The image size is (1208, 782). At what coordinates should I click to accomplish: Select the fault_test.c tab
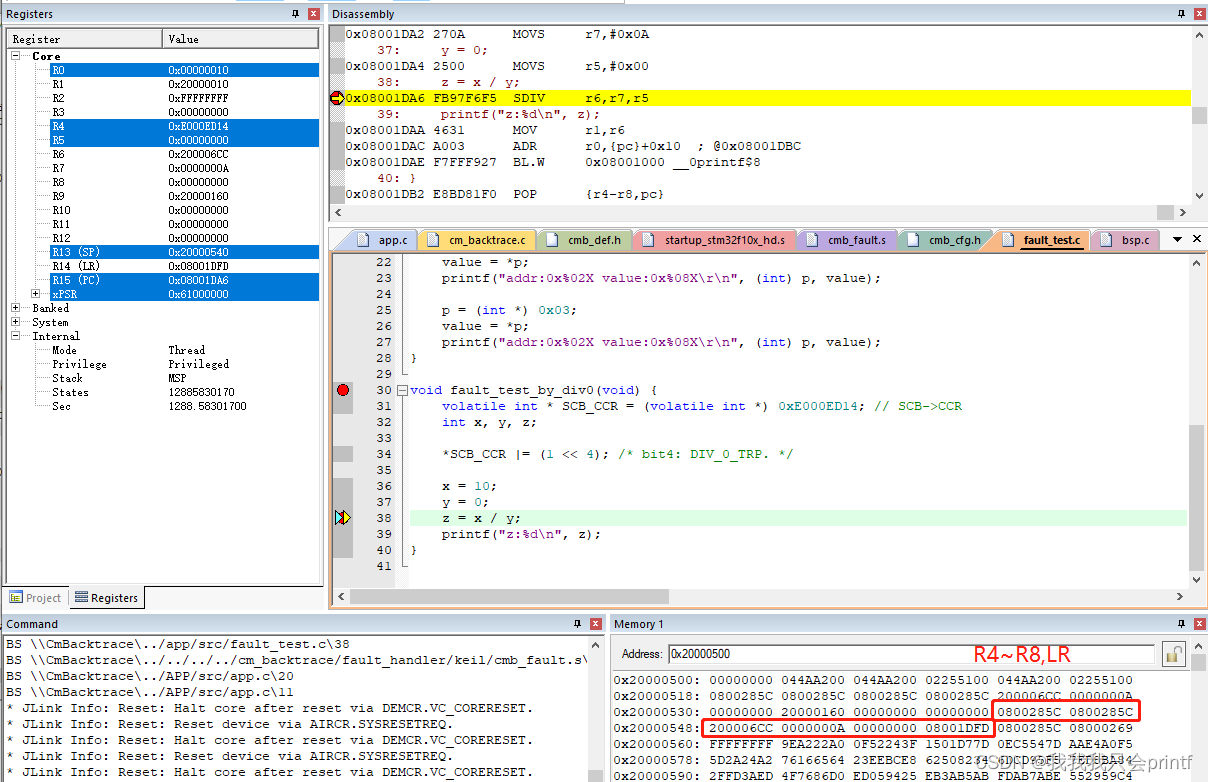tap(1042, 240)
